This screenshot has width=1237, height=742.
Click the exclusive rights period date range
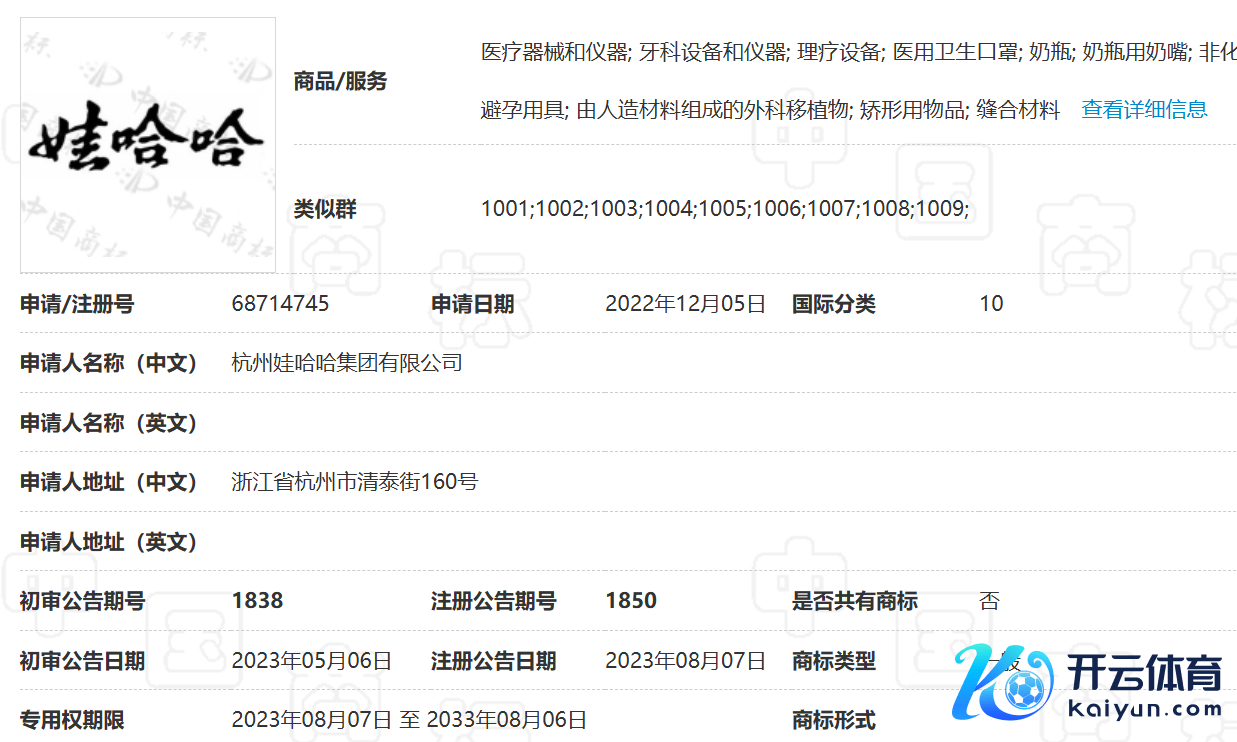tap(409, 720)
